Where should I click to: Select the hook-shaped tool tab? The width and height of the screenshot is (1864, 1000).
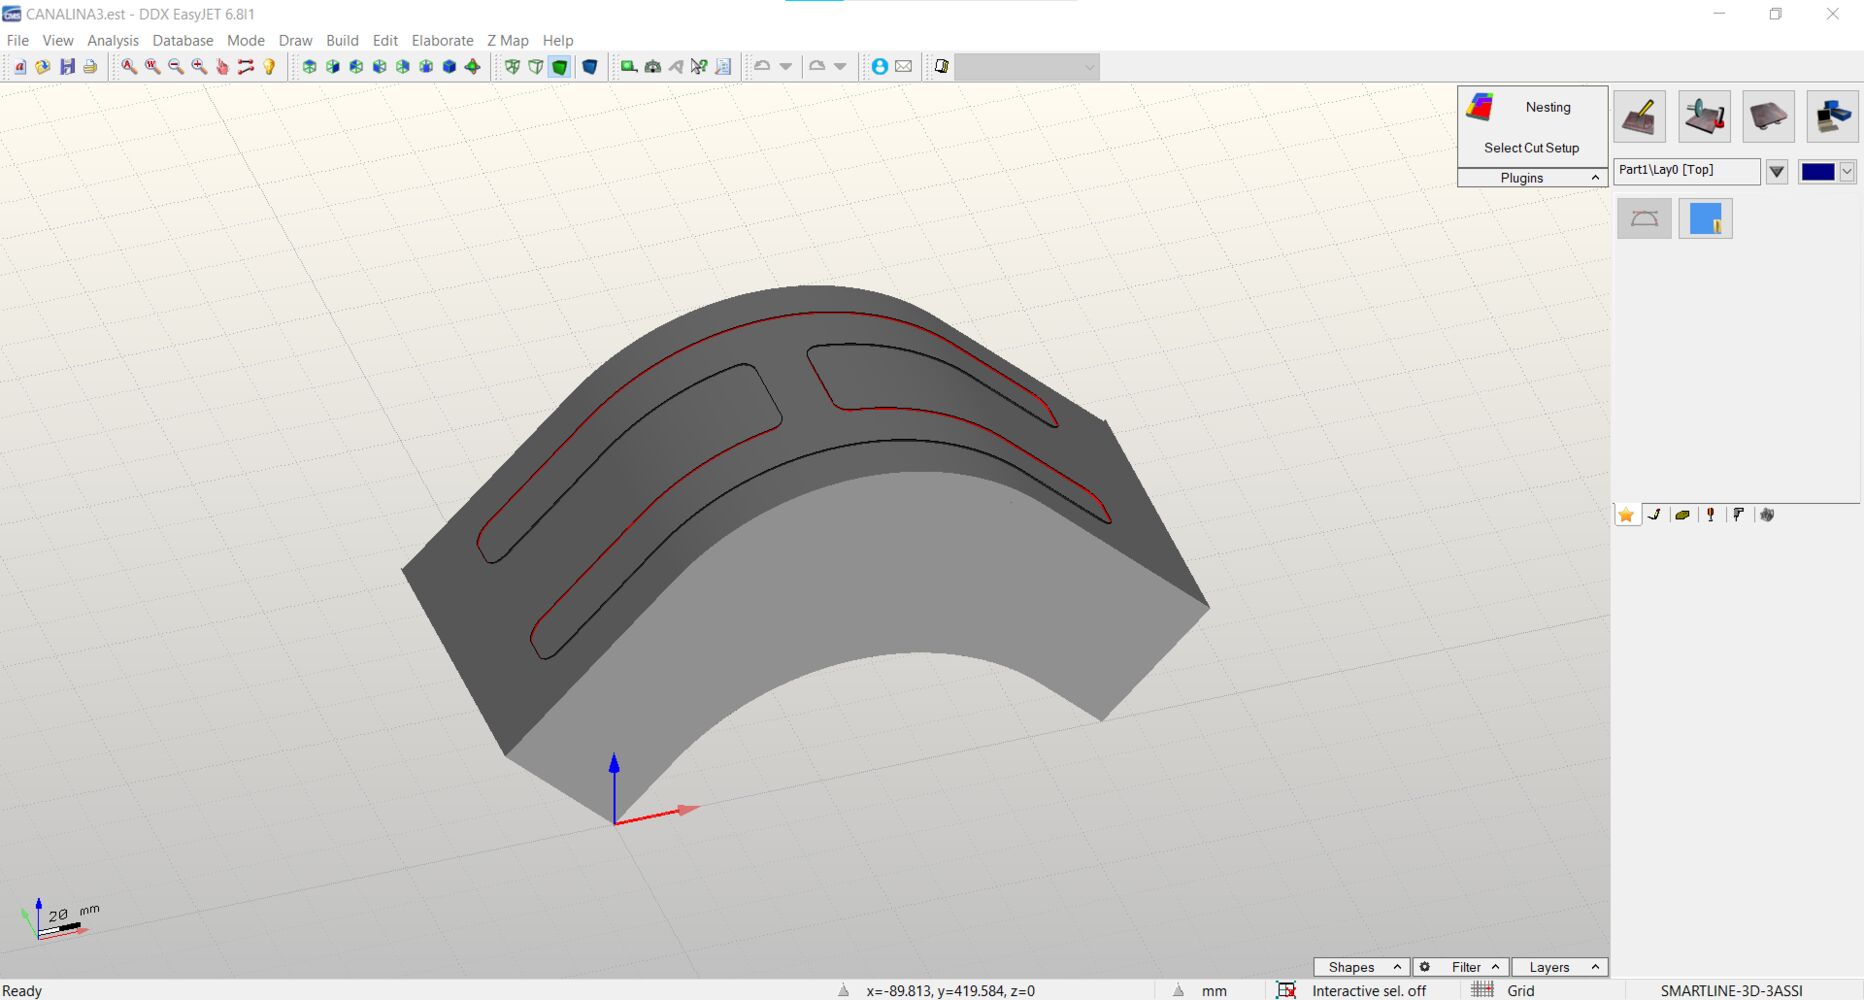(1655, 515)
